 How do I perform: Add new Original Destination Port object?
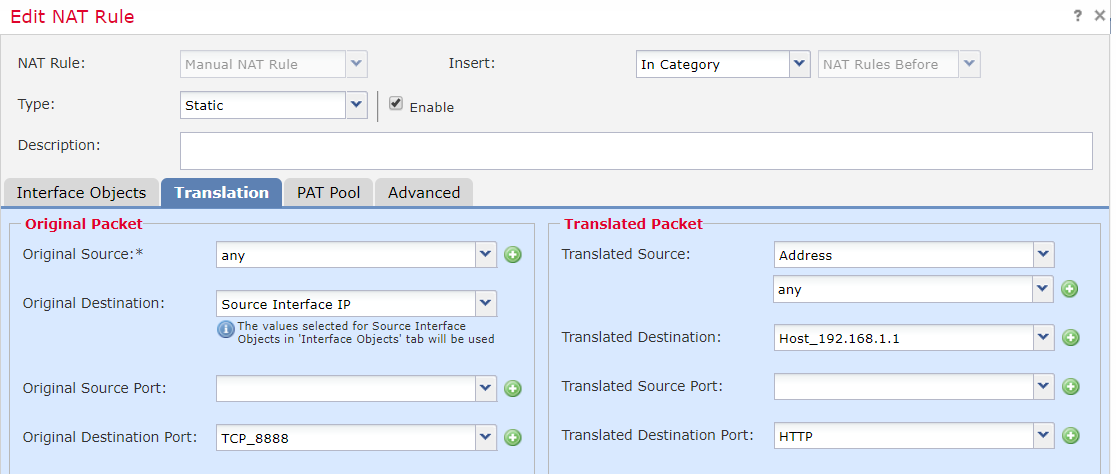pos(513,437)
